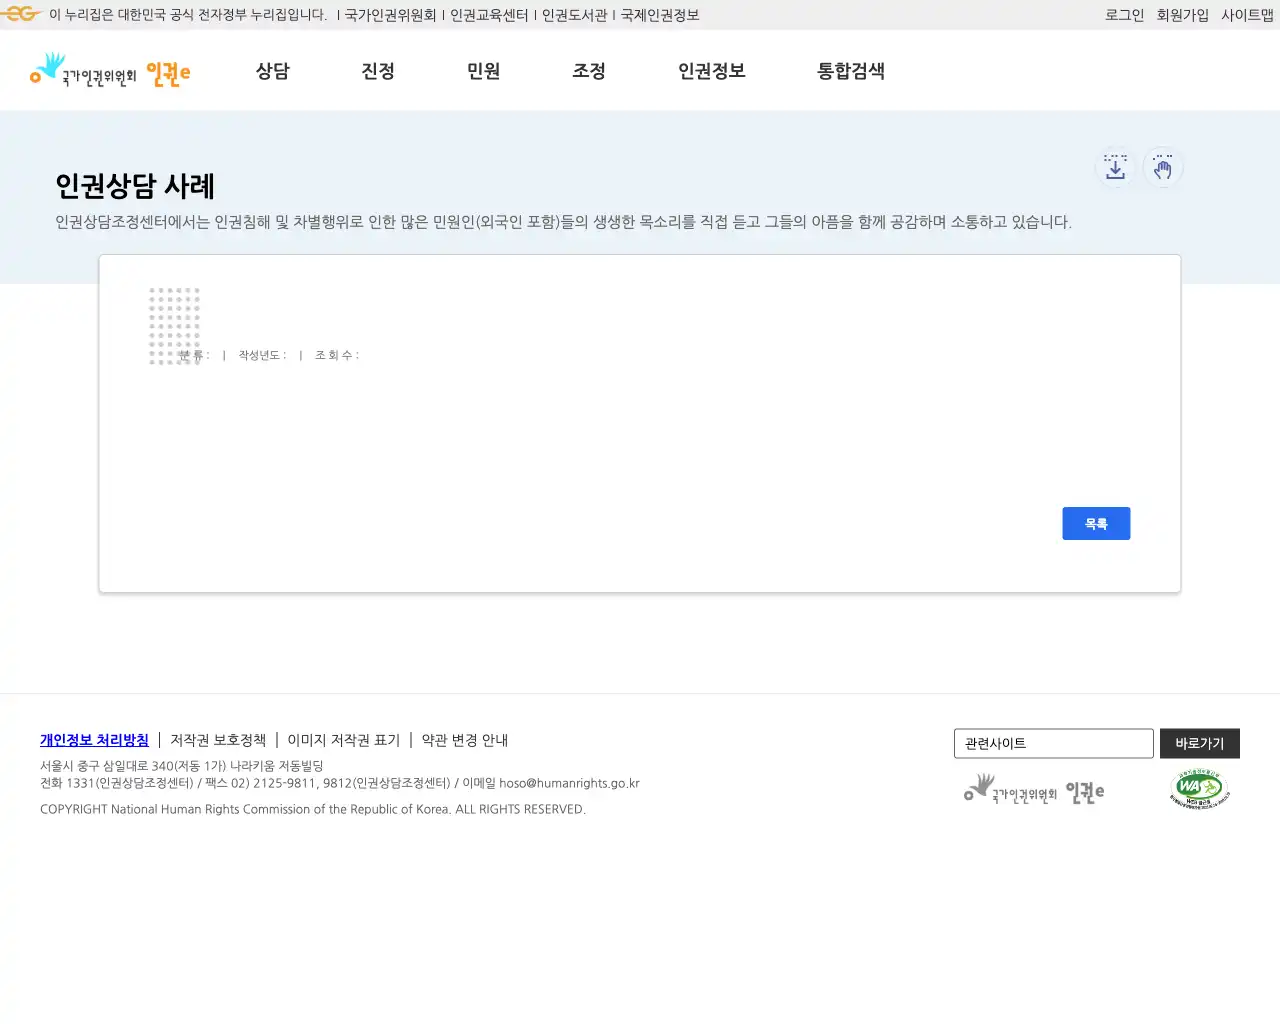
Task: Click the NHRC footer logo
Action: [x=1035, y=789]
